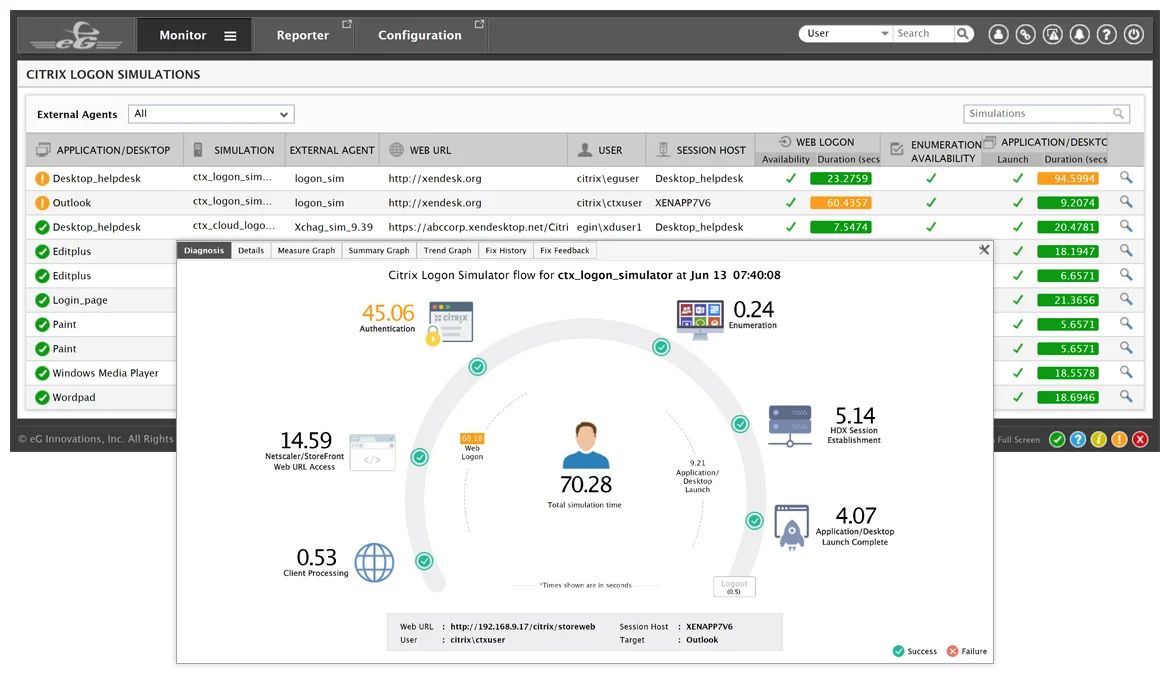
Task: Click the blue question status icon in footer
Action: click(x=1077, y=440)
